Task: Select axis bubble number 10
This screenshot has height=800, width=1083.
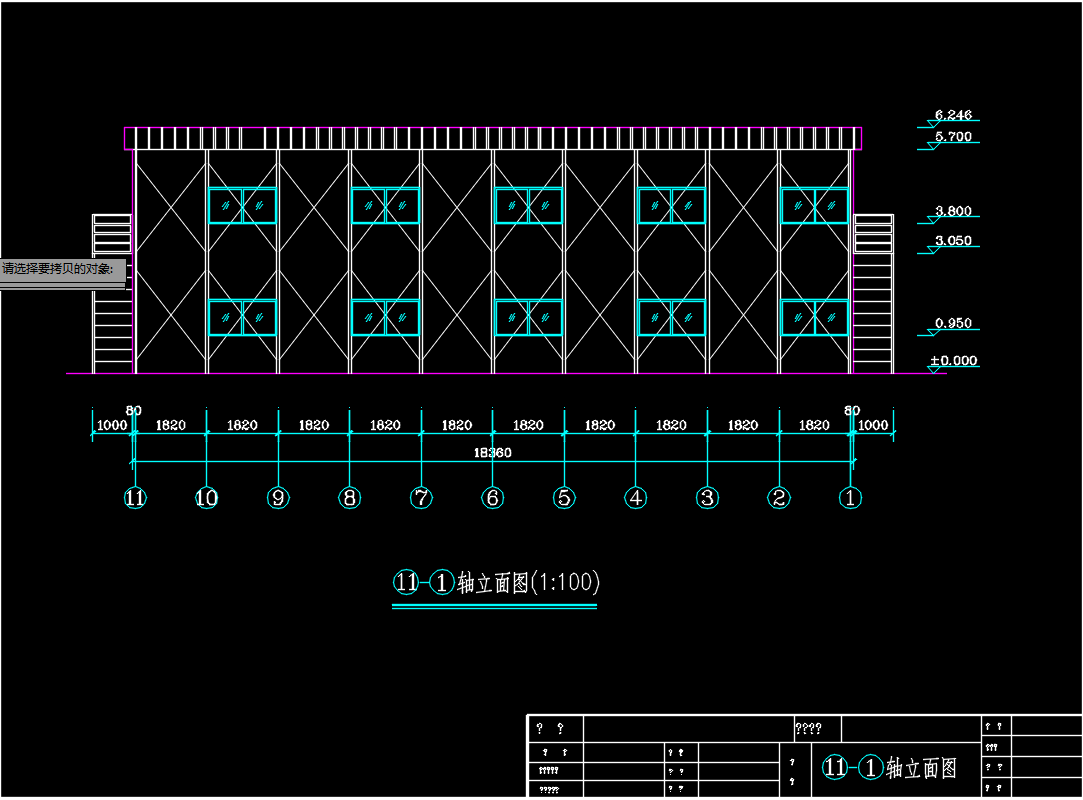Action: [207, 497]
